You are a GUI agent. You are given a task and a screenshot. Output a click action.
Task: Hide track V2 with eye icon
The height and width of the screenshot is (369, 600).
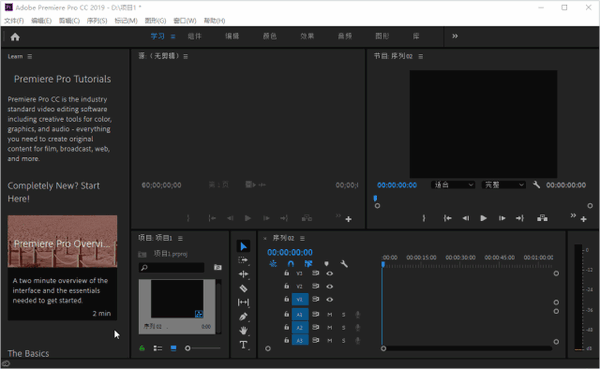coord(329,286)
